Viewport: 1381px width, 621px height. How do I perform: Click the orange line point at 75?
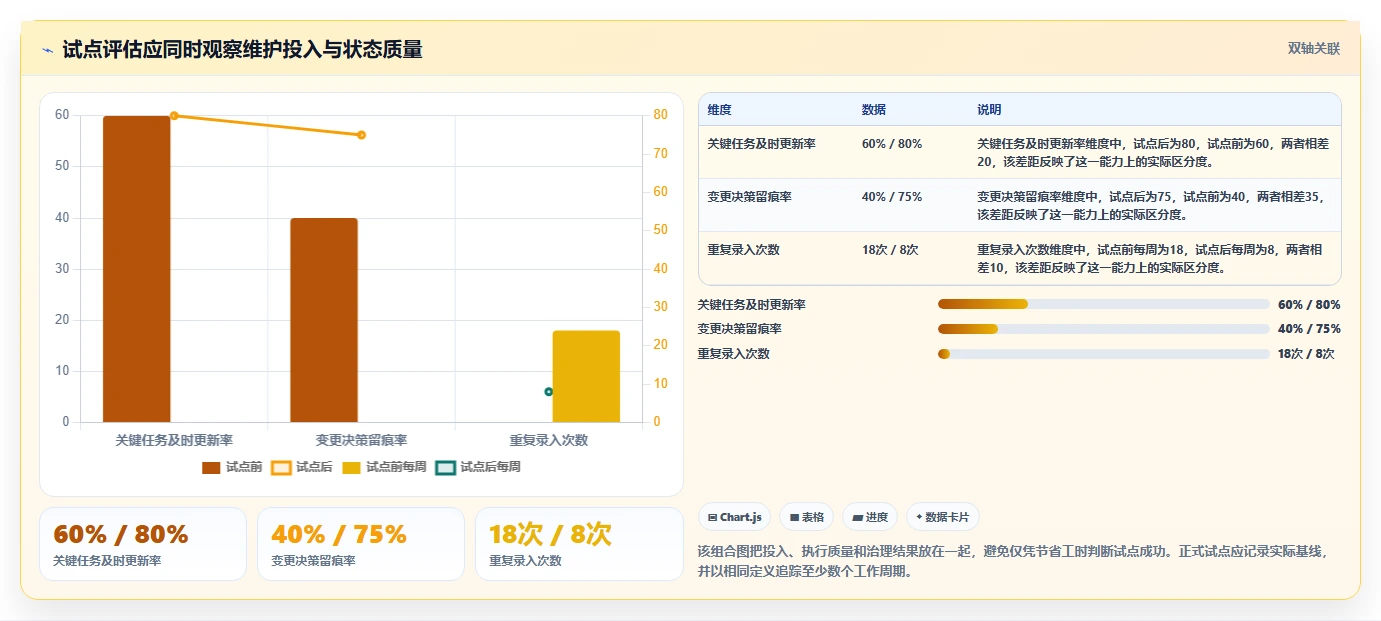361,135
